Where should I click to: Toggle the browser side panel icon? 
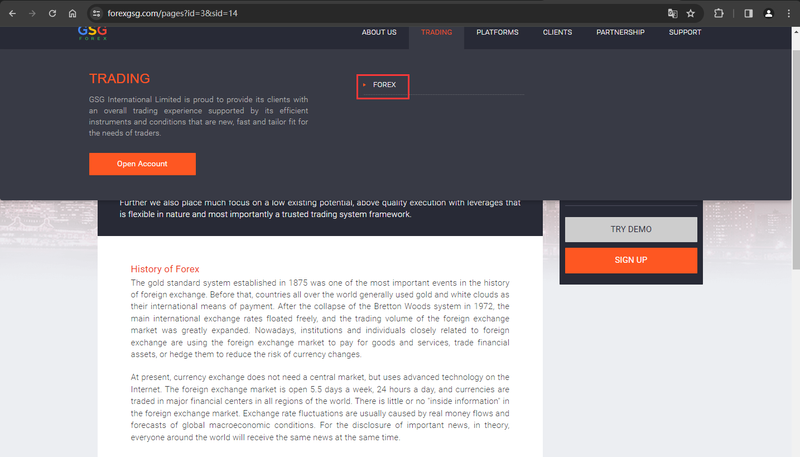pos(748,13)
